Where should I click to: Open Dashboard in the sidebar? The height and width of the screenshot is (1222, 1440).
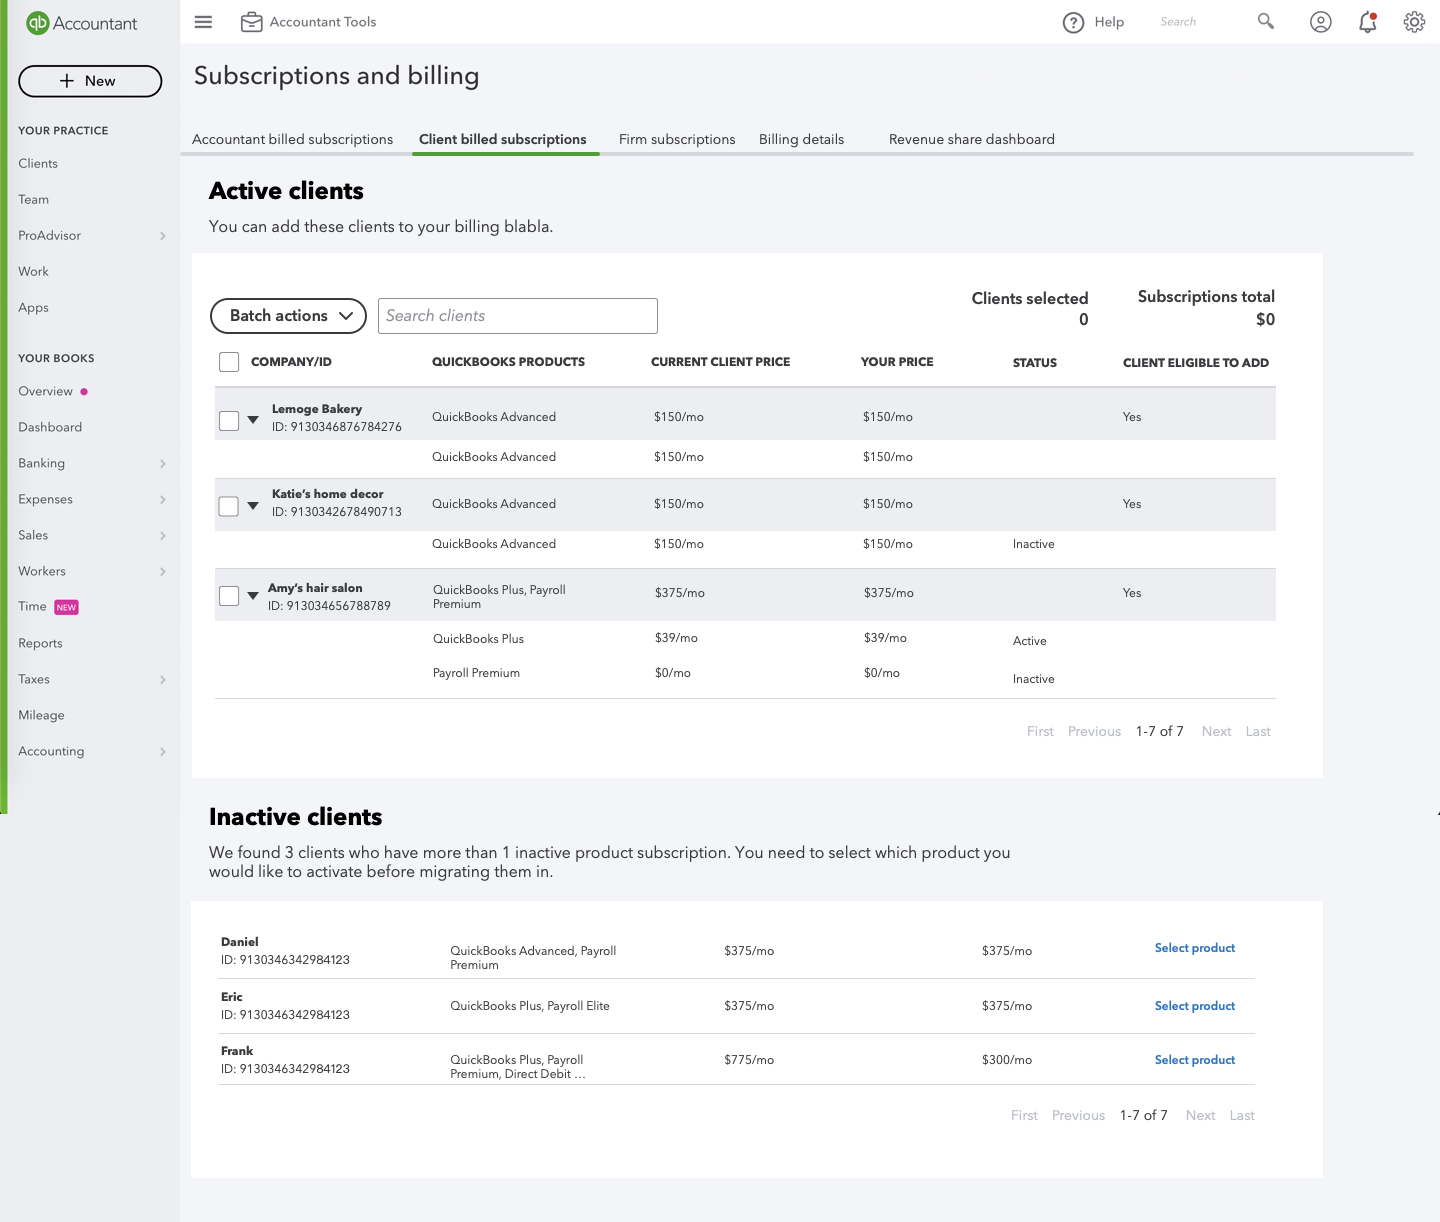point(50,428)
